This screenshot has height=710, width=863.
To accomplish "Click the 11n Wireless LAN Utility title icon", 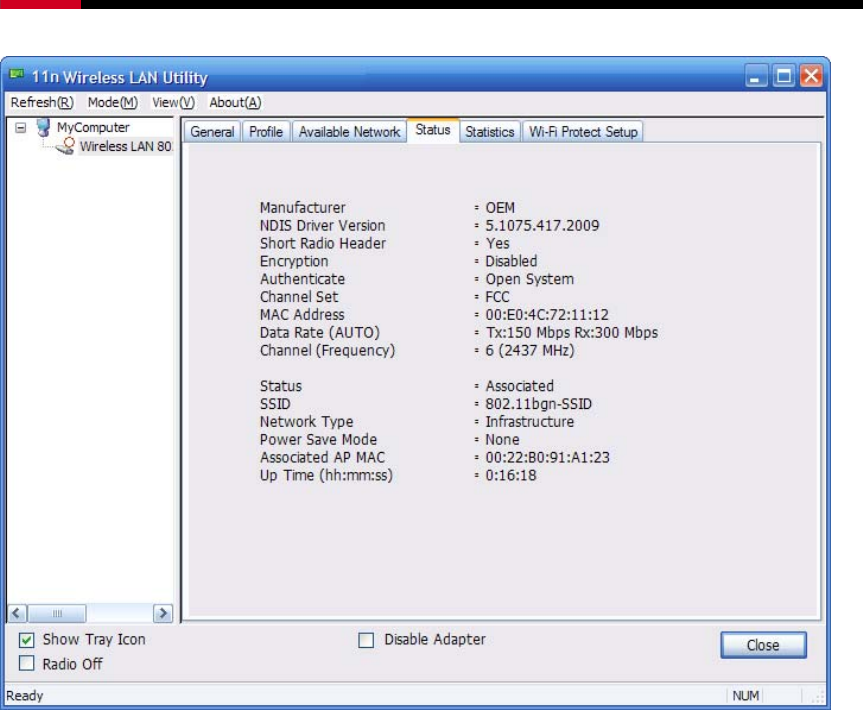I will 17,77.
